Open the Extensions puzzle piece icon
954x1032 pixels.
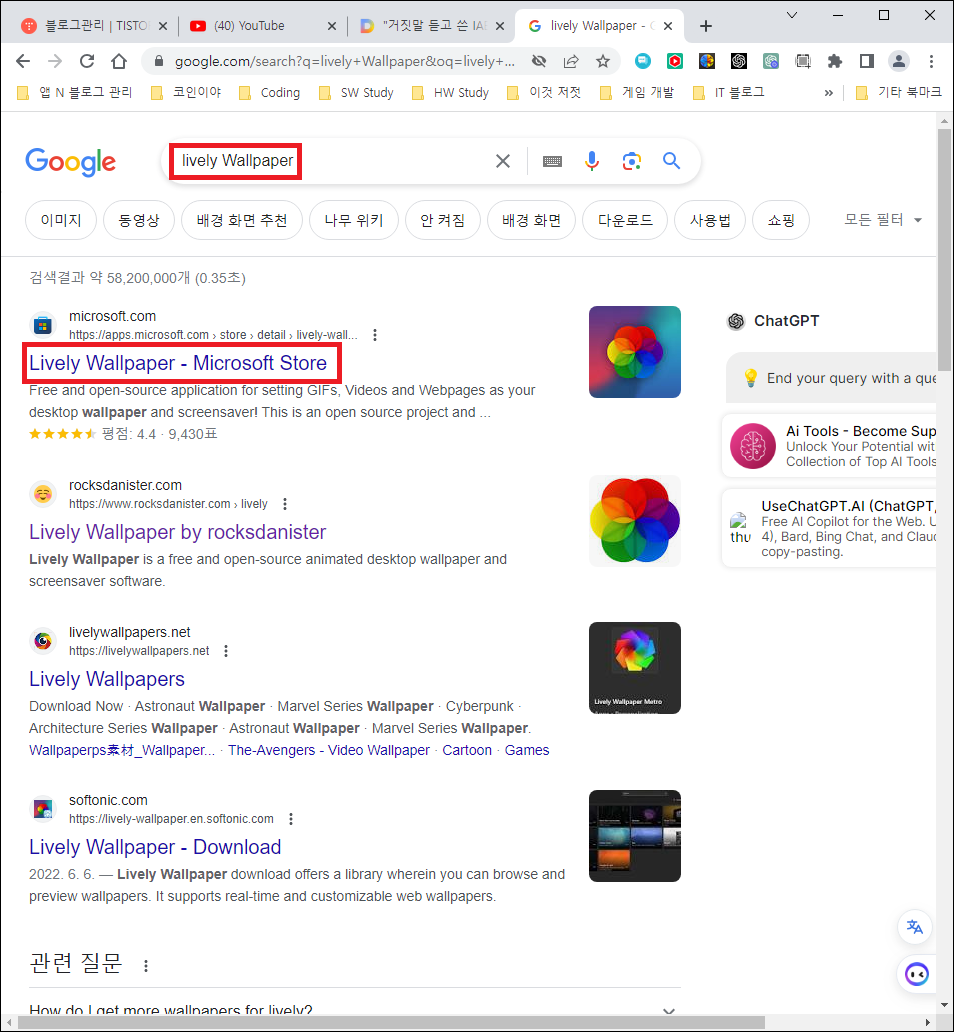[835, 61]
